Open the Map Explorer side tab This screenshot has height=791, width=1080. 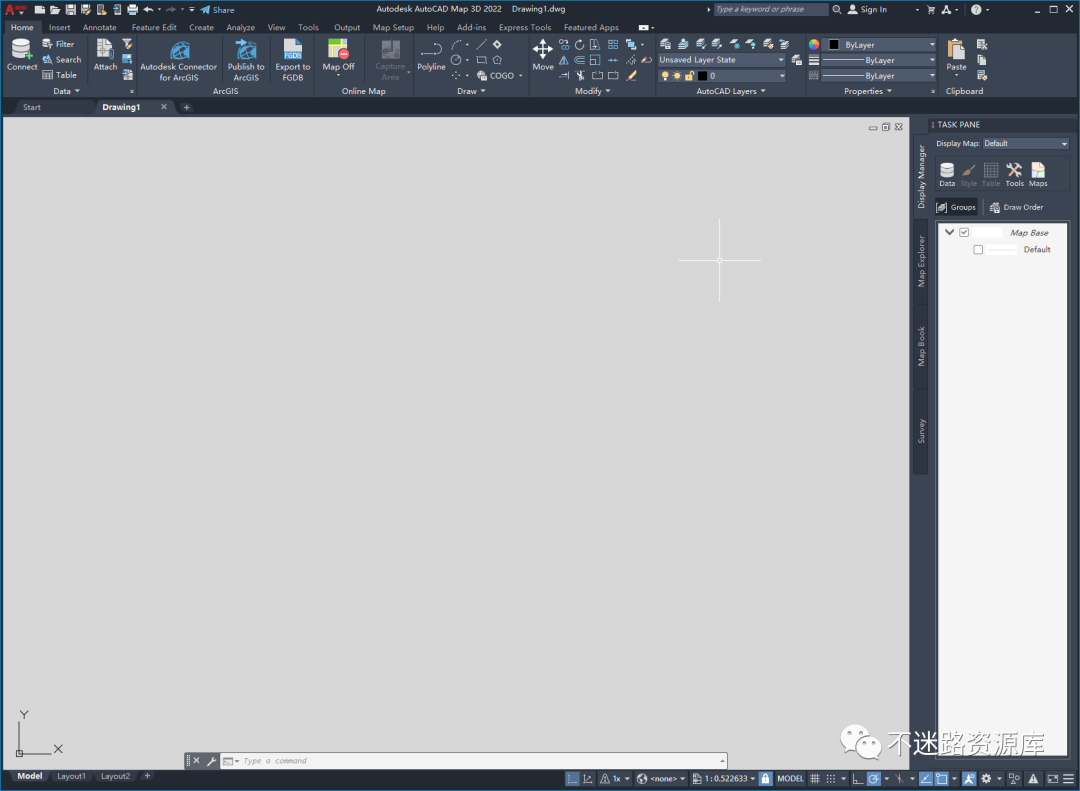pos(921,262)
